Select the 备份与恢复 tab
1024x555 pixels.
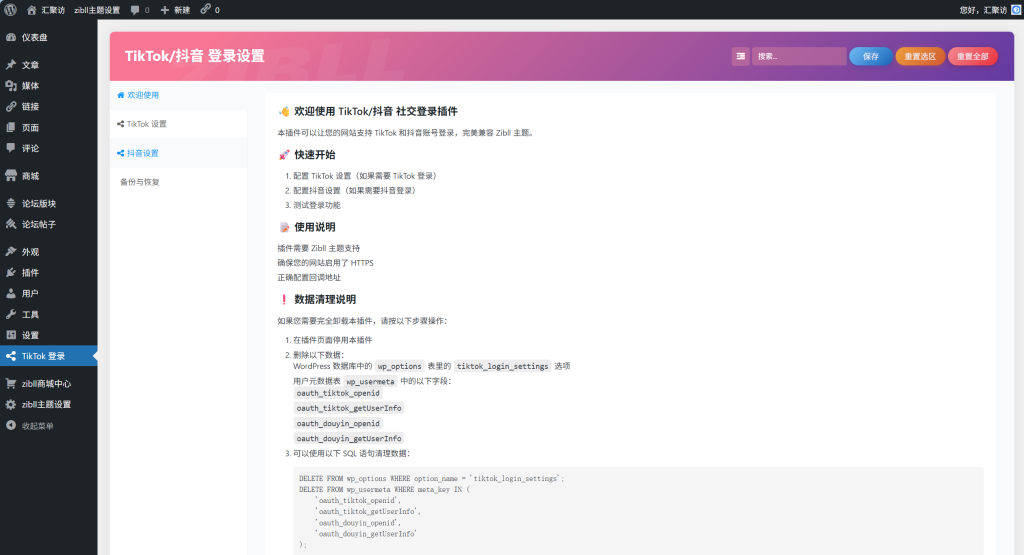178,182
